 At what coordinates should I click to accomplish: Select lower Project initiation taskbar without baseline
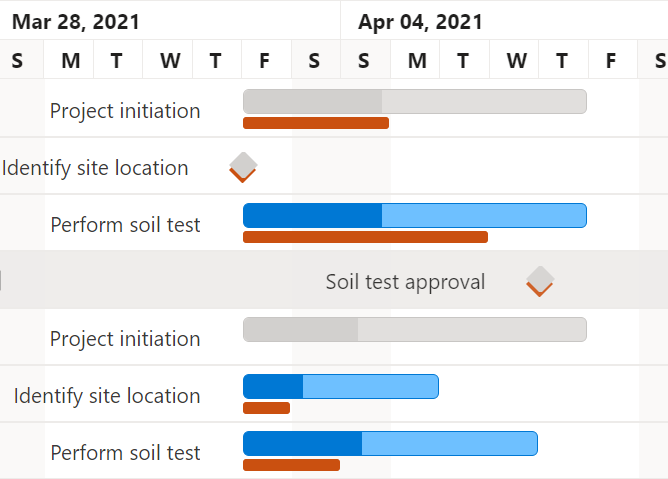(x=414, y=329)
